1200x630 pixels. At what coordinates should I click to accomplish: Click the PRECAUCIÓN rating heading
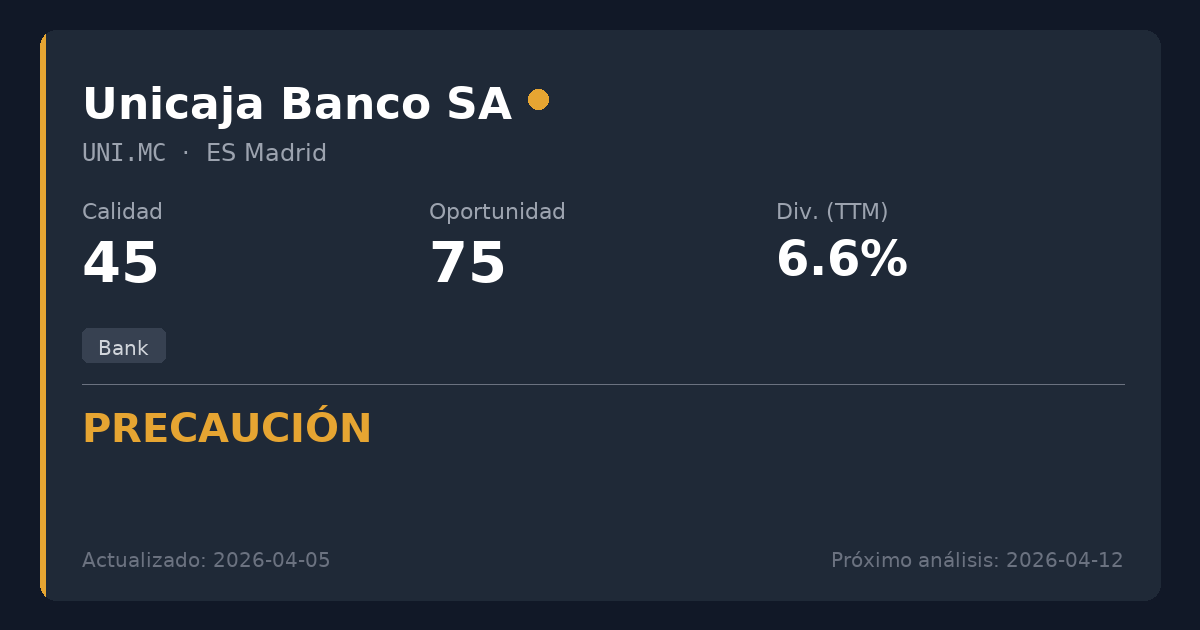click(x=227, y=429)
